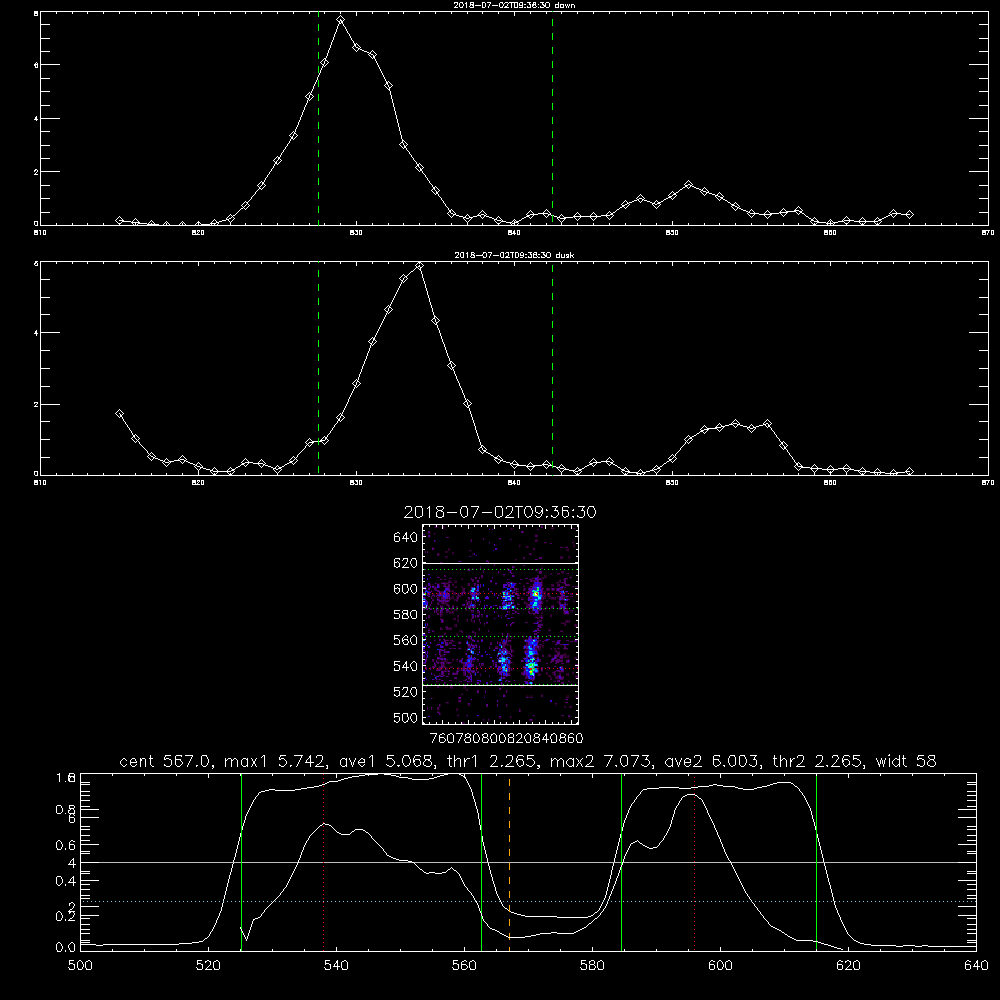This screenshot has width=1000, height=1000.
Task: Click the orange dashed center line in the bottom plot
Action: tap(509, 862)
